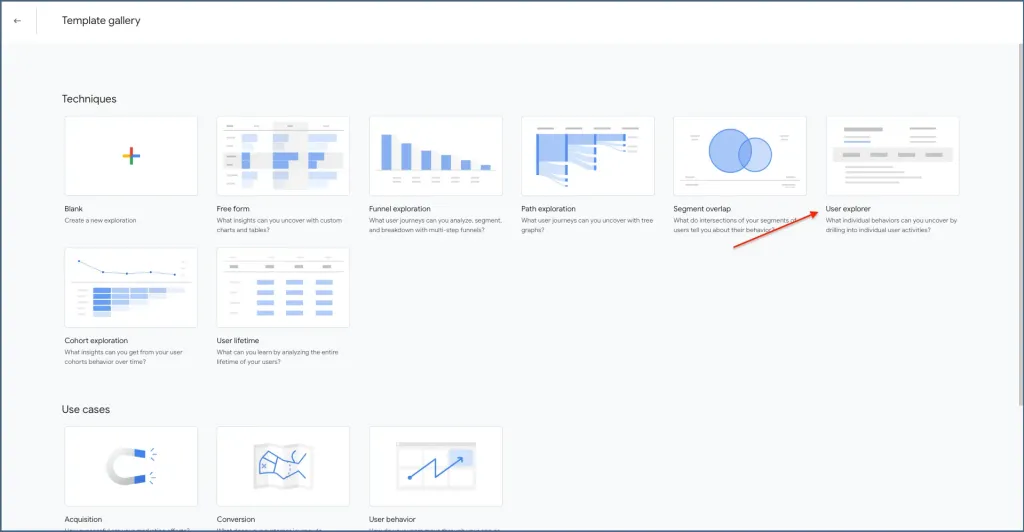The width and height of the screenshot is (1024, 532).
Task: Click the Techniques section heading
Action: (89, 99)
